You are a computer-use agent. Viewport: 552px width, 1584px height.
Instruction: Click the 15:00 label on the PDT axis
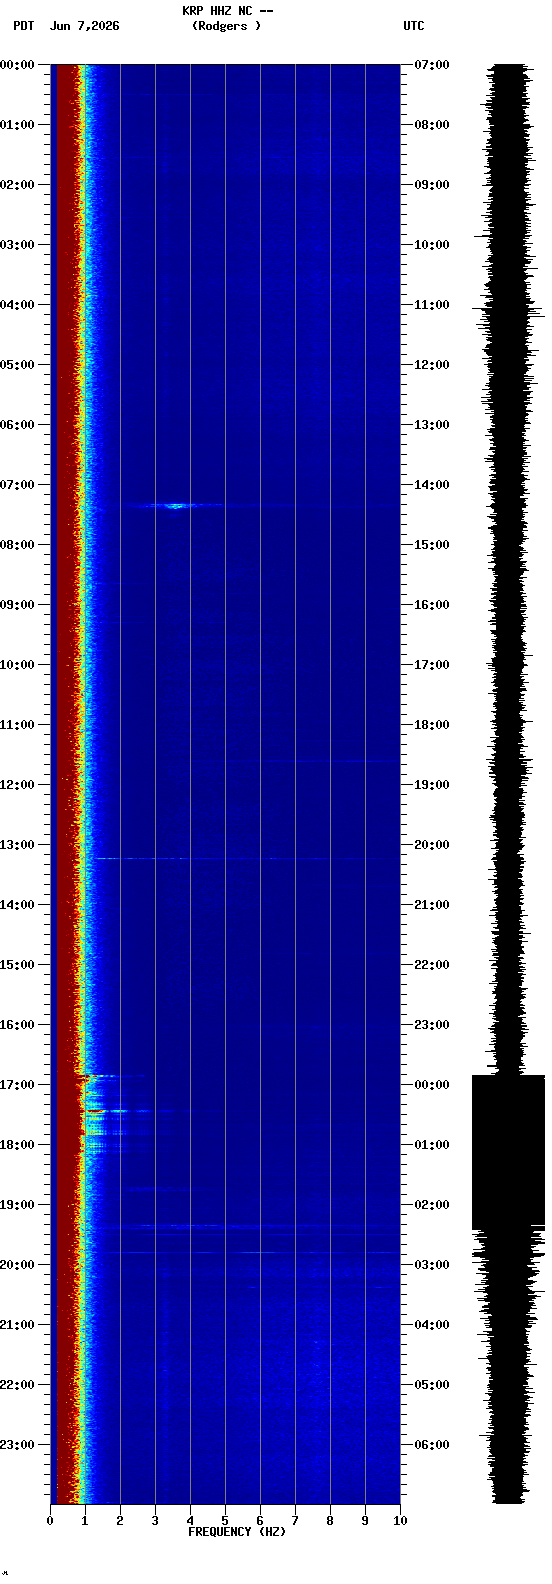[17, 965]
